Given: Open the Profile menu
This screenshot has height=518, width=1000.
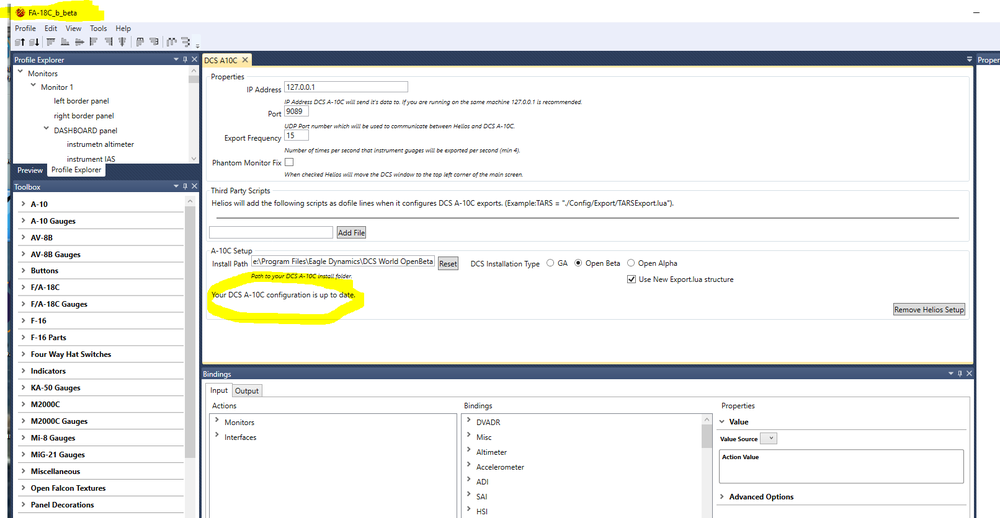Looking at the screenshot, I should (26, 28).
